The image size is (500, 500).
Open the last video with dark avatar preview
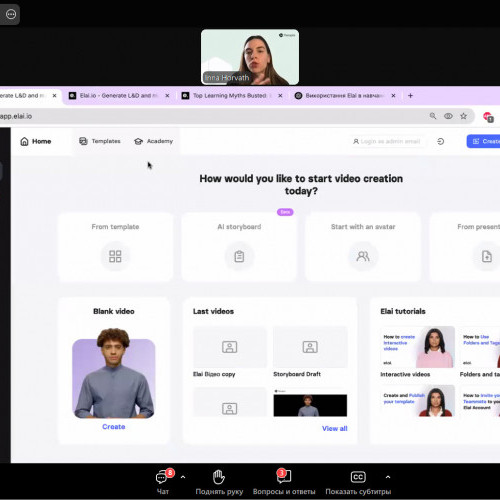click(x=310, y=402)
